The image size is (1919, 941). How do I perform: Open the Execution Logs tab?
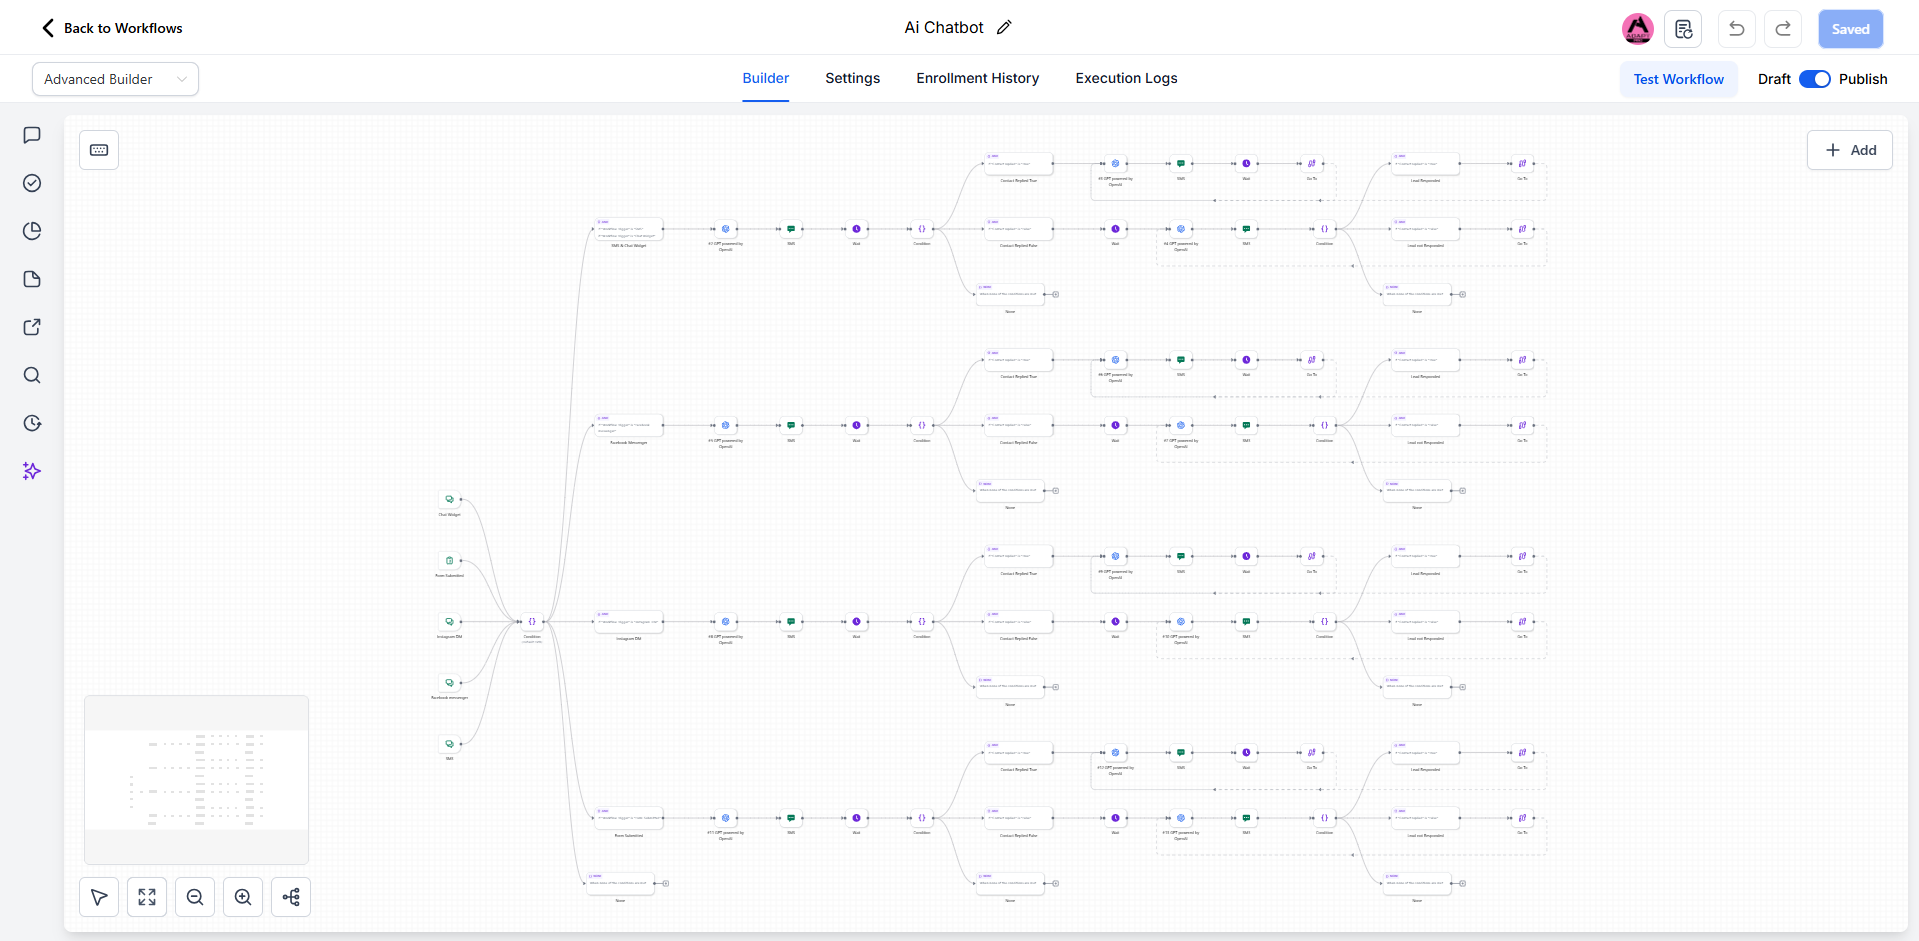tap(1127, 78)
